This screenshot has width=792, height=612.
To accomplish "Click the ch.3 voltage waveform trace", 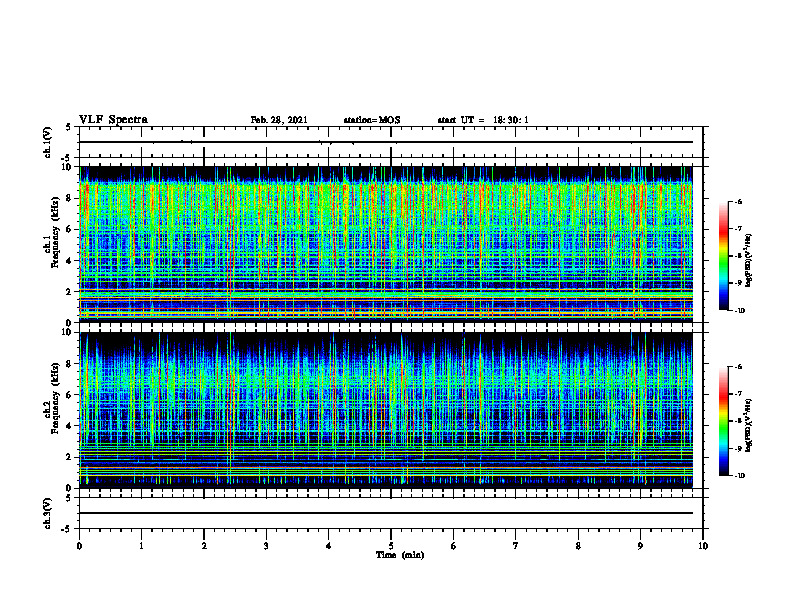I will click(x=386, y=513).
